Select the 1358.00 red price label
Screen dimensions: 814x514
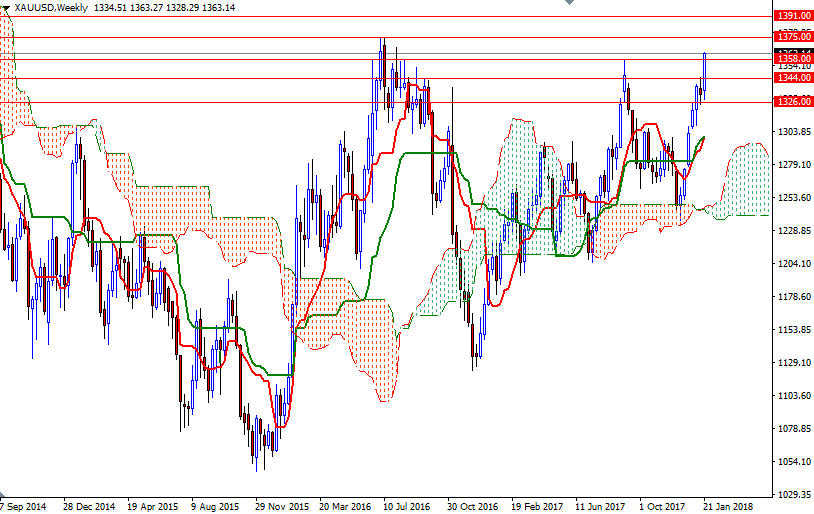pos(792,59)
